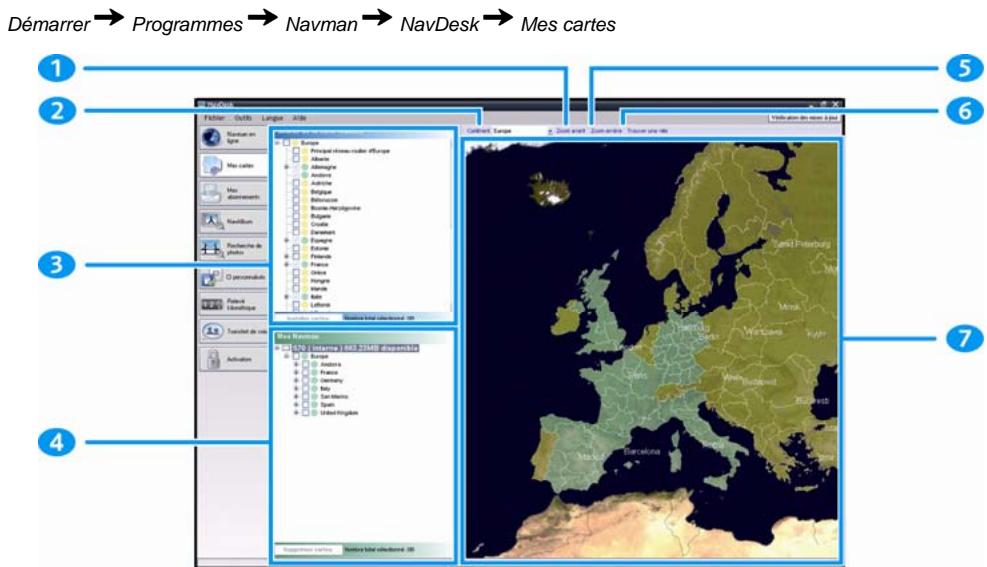Click the green map icon beside Allemagne
987x567 pixels.
click(305, 167)
